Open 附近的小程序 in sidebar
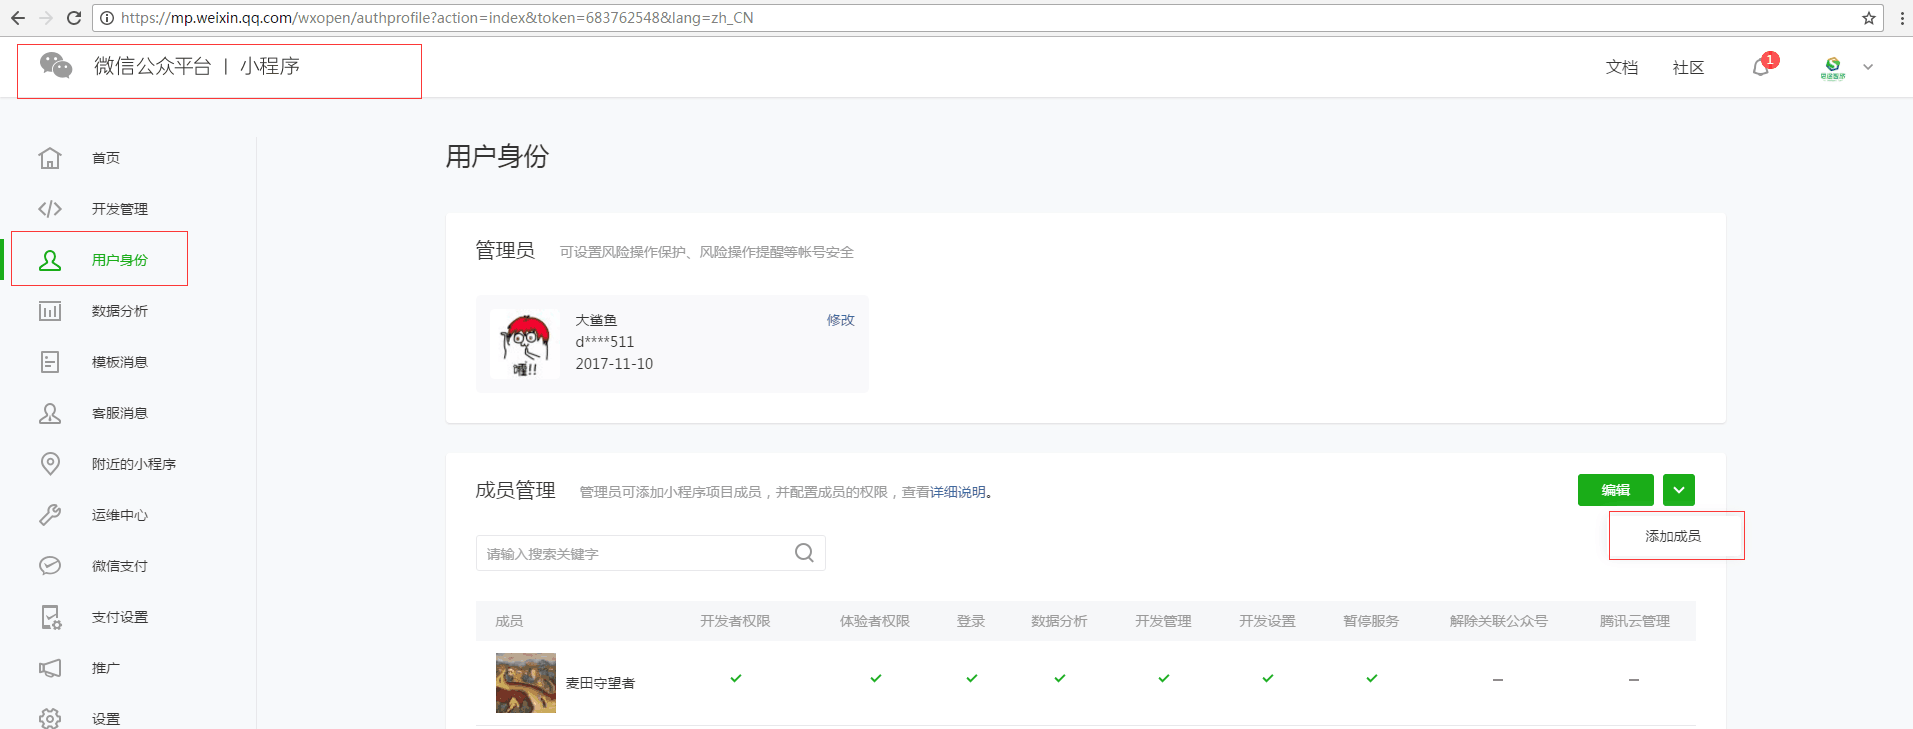1913x729 pixels. 133,464
